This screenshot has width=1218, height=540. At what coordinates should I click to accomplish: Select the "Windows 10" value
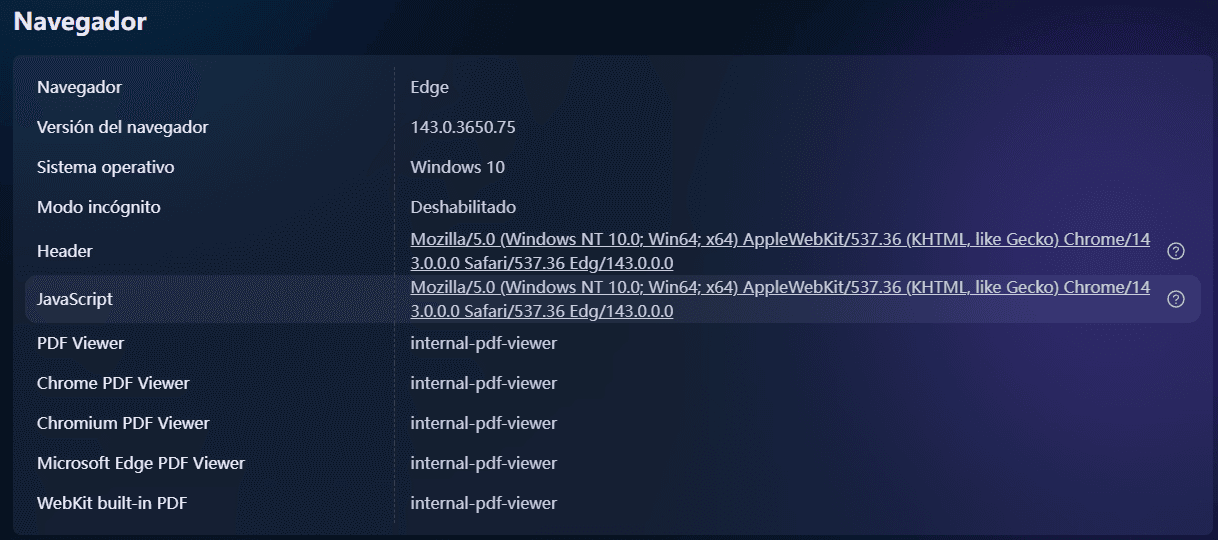pyautogui.click(x=457, y=167)
